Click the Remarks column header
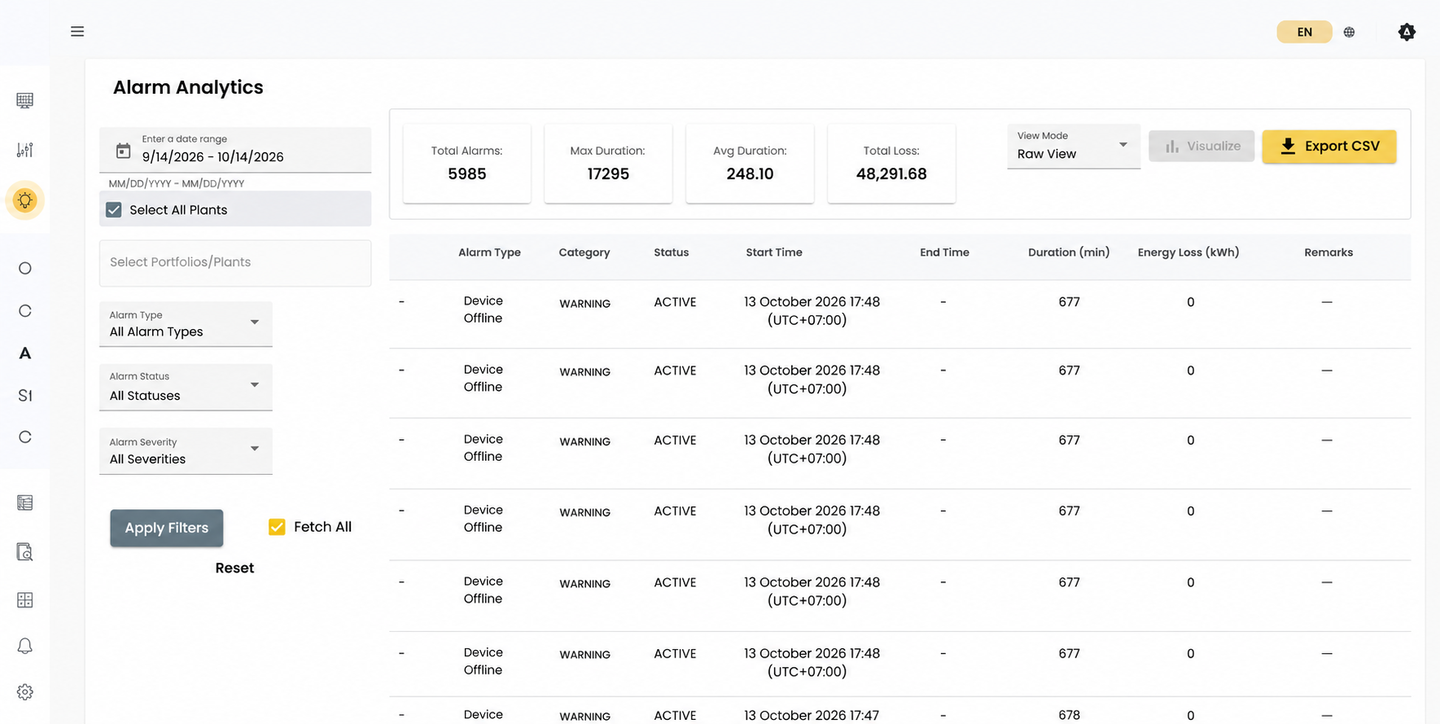 click(x=1329, y=253)
